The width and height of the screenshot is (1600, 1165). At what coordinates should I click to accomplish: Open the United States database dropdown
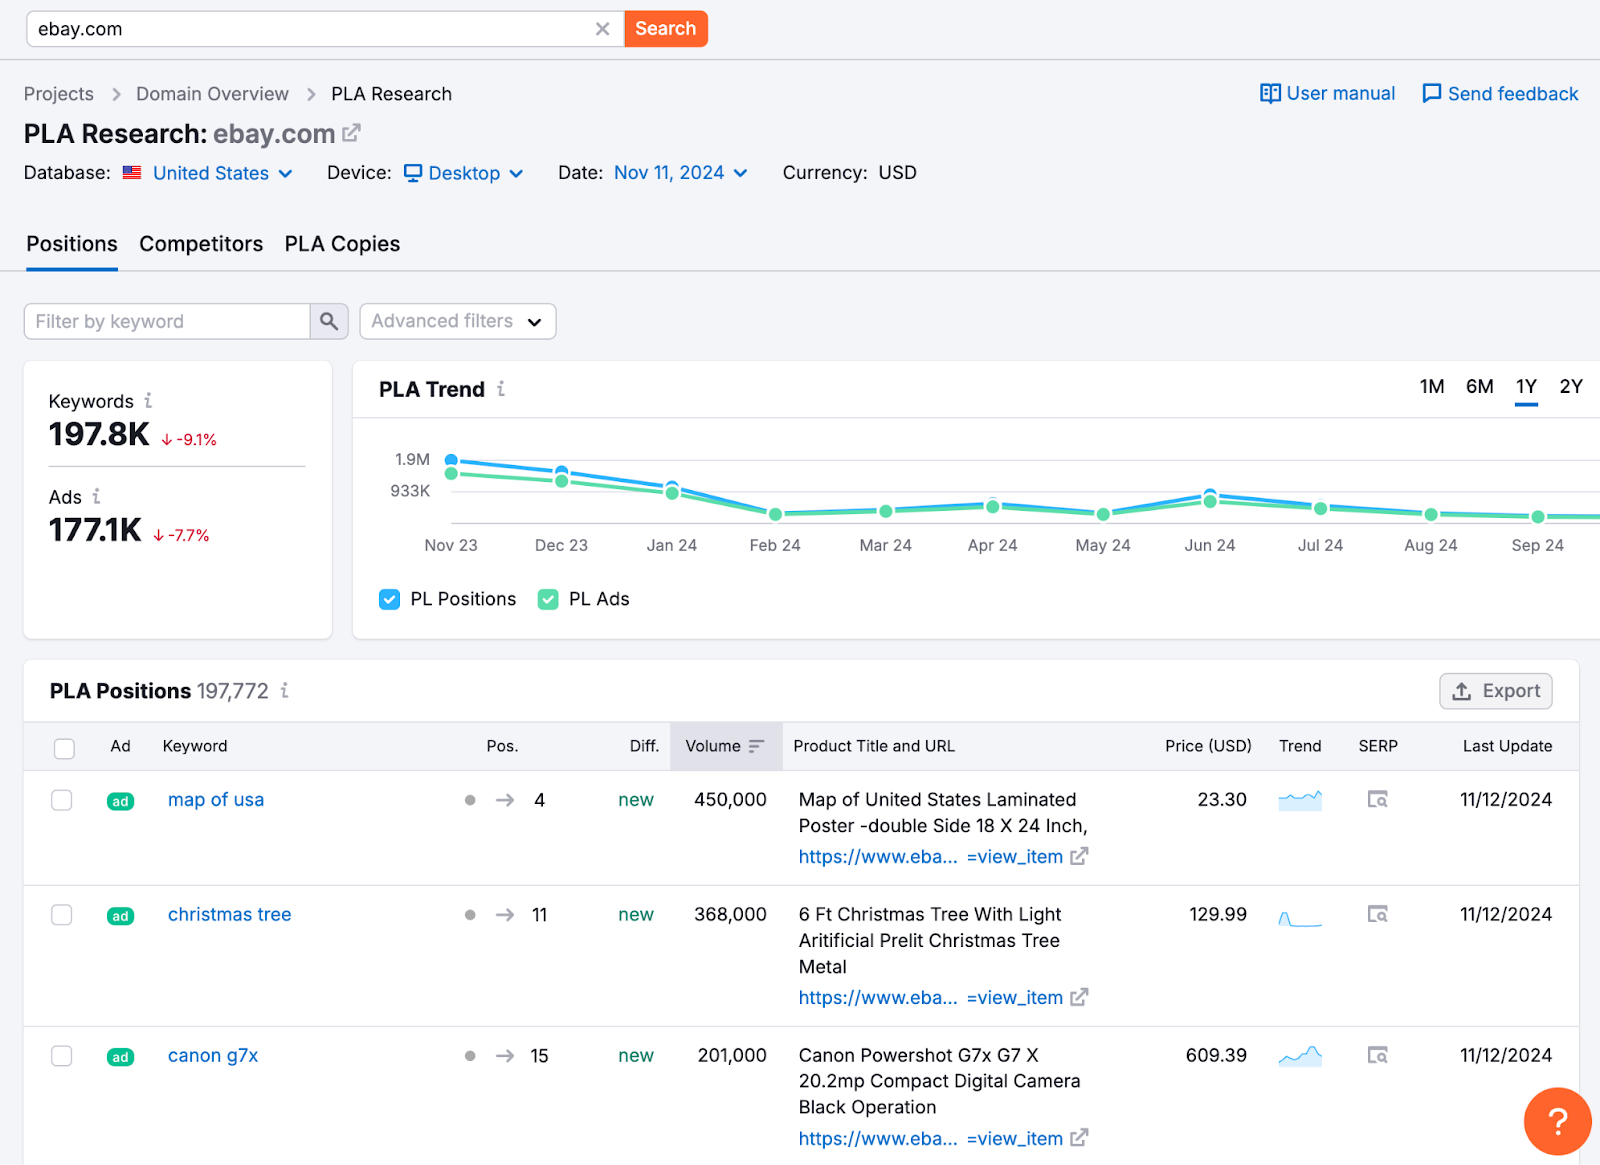click(x=211, y=173)
